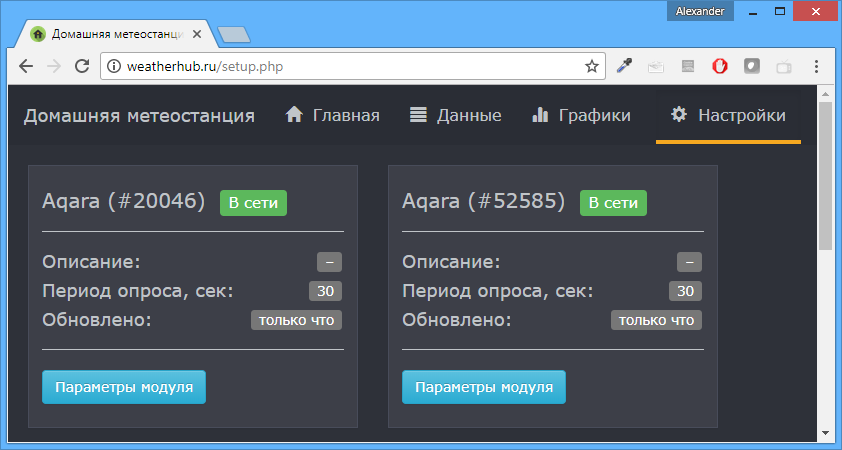
Task: Activate the eyedropper color picker extension
Action: (x=624, y=66)
